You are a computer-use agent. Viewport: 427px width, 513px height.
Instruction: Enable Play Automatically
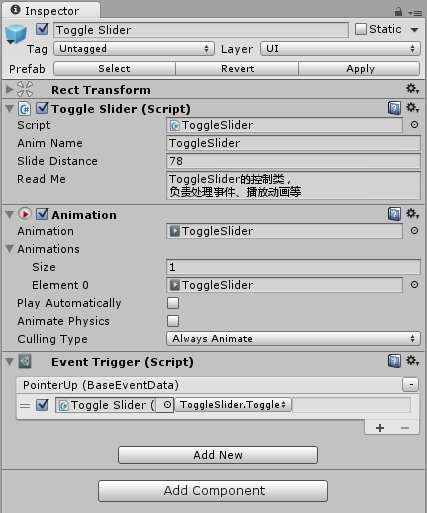tap(173, 303)
